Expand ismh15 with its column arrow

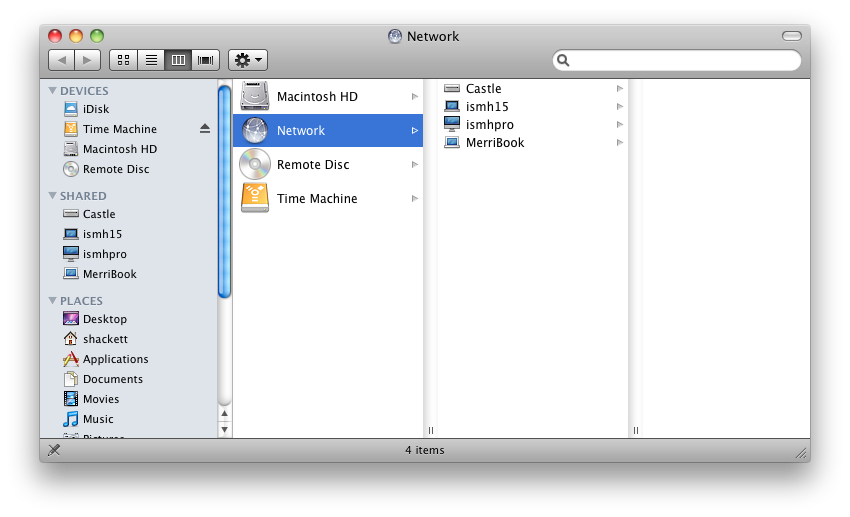620,106
